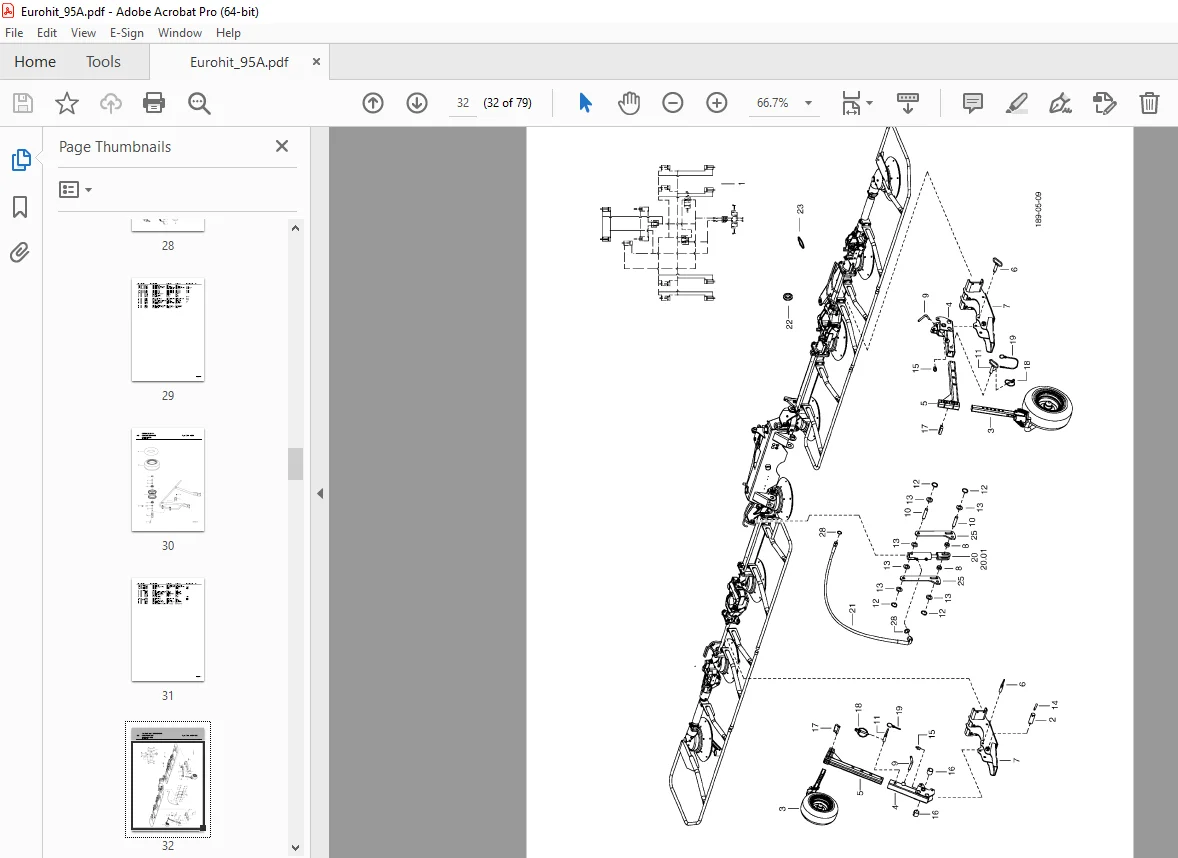Open the Help menu
The image size is (1178, 858).
pyautogui.click(x=228, y=32)
